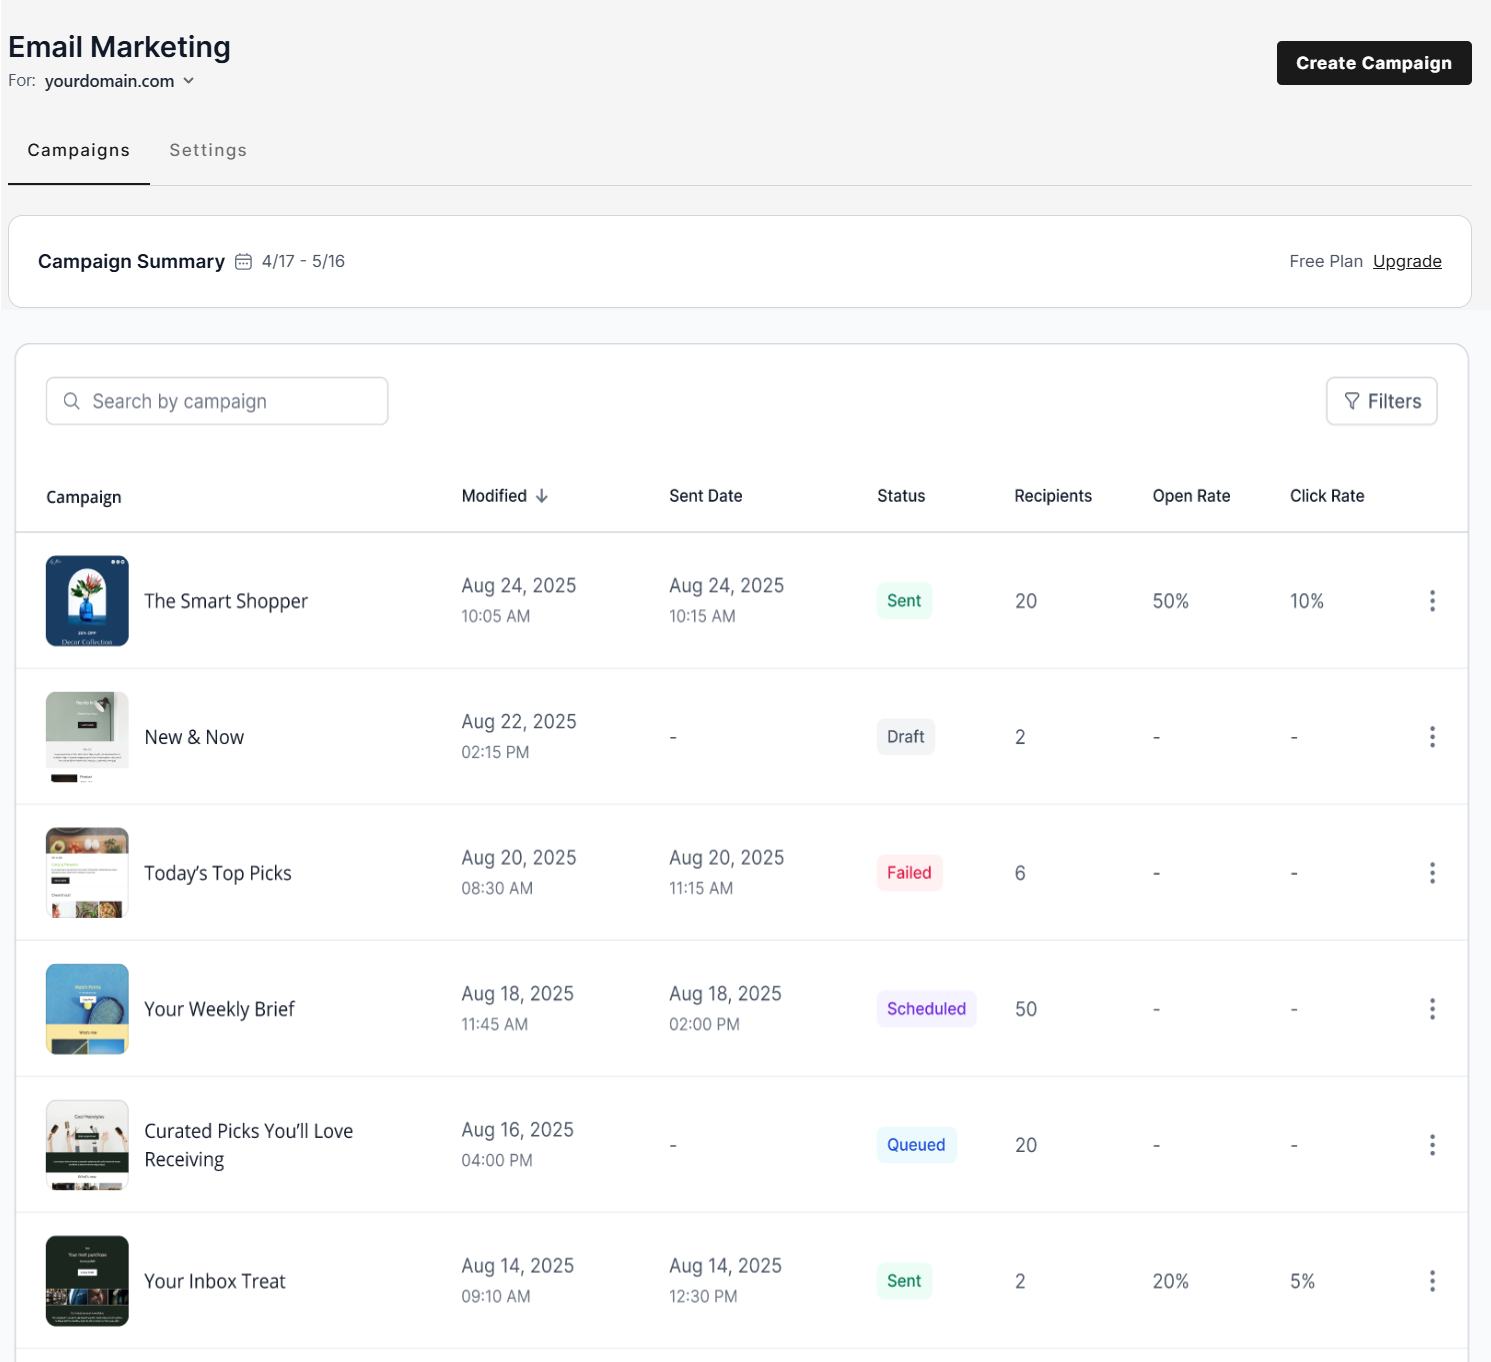
Task: Click the New & Now campaign name
Action: pos(194,737)
